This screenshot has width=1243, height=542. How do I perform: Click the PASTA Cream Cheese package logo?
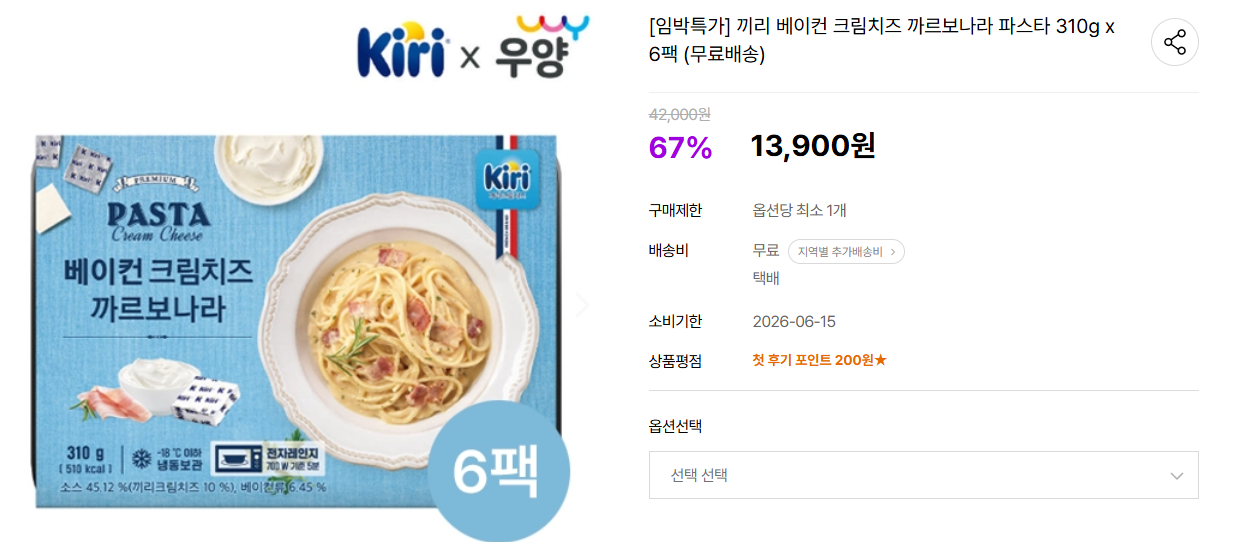158,218
